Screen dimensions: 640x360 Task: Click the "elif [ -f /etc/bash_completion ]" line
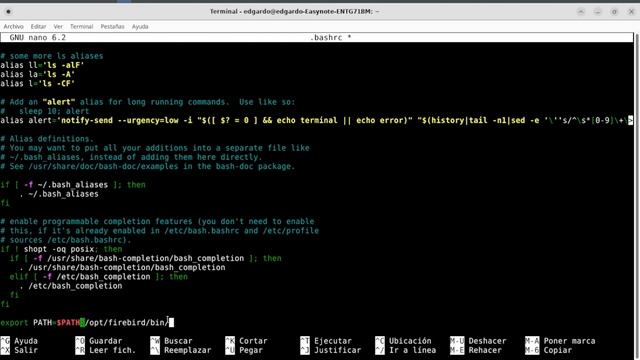point(98,277)
